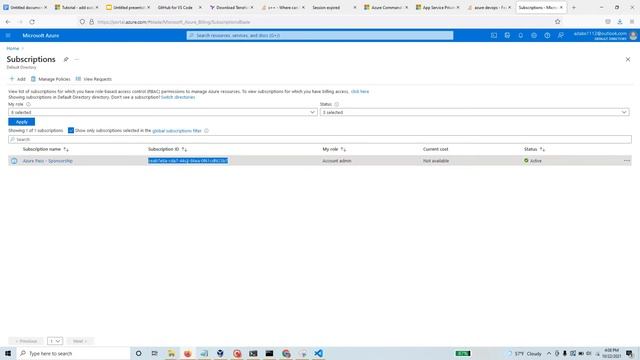Viewport: 640px width, 360px height.
Task: Click View Requests in command bar
Action: (x=94, y=79)
